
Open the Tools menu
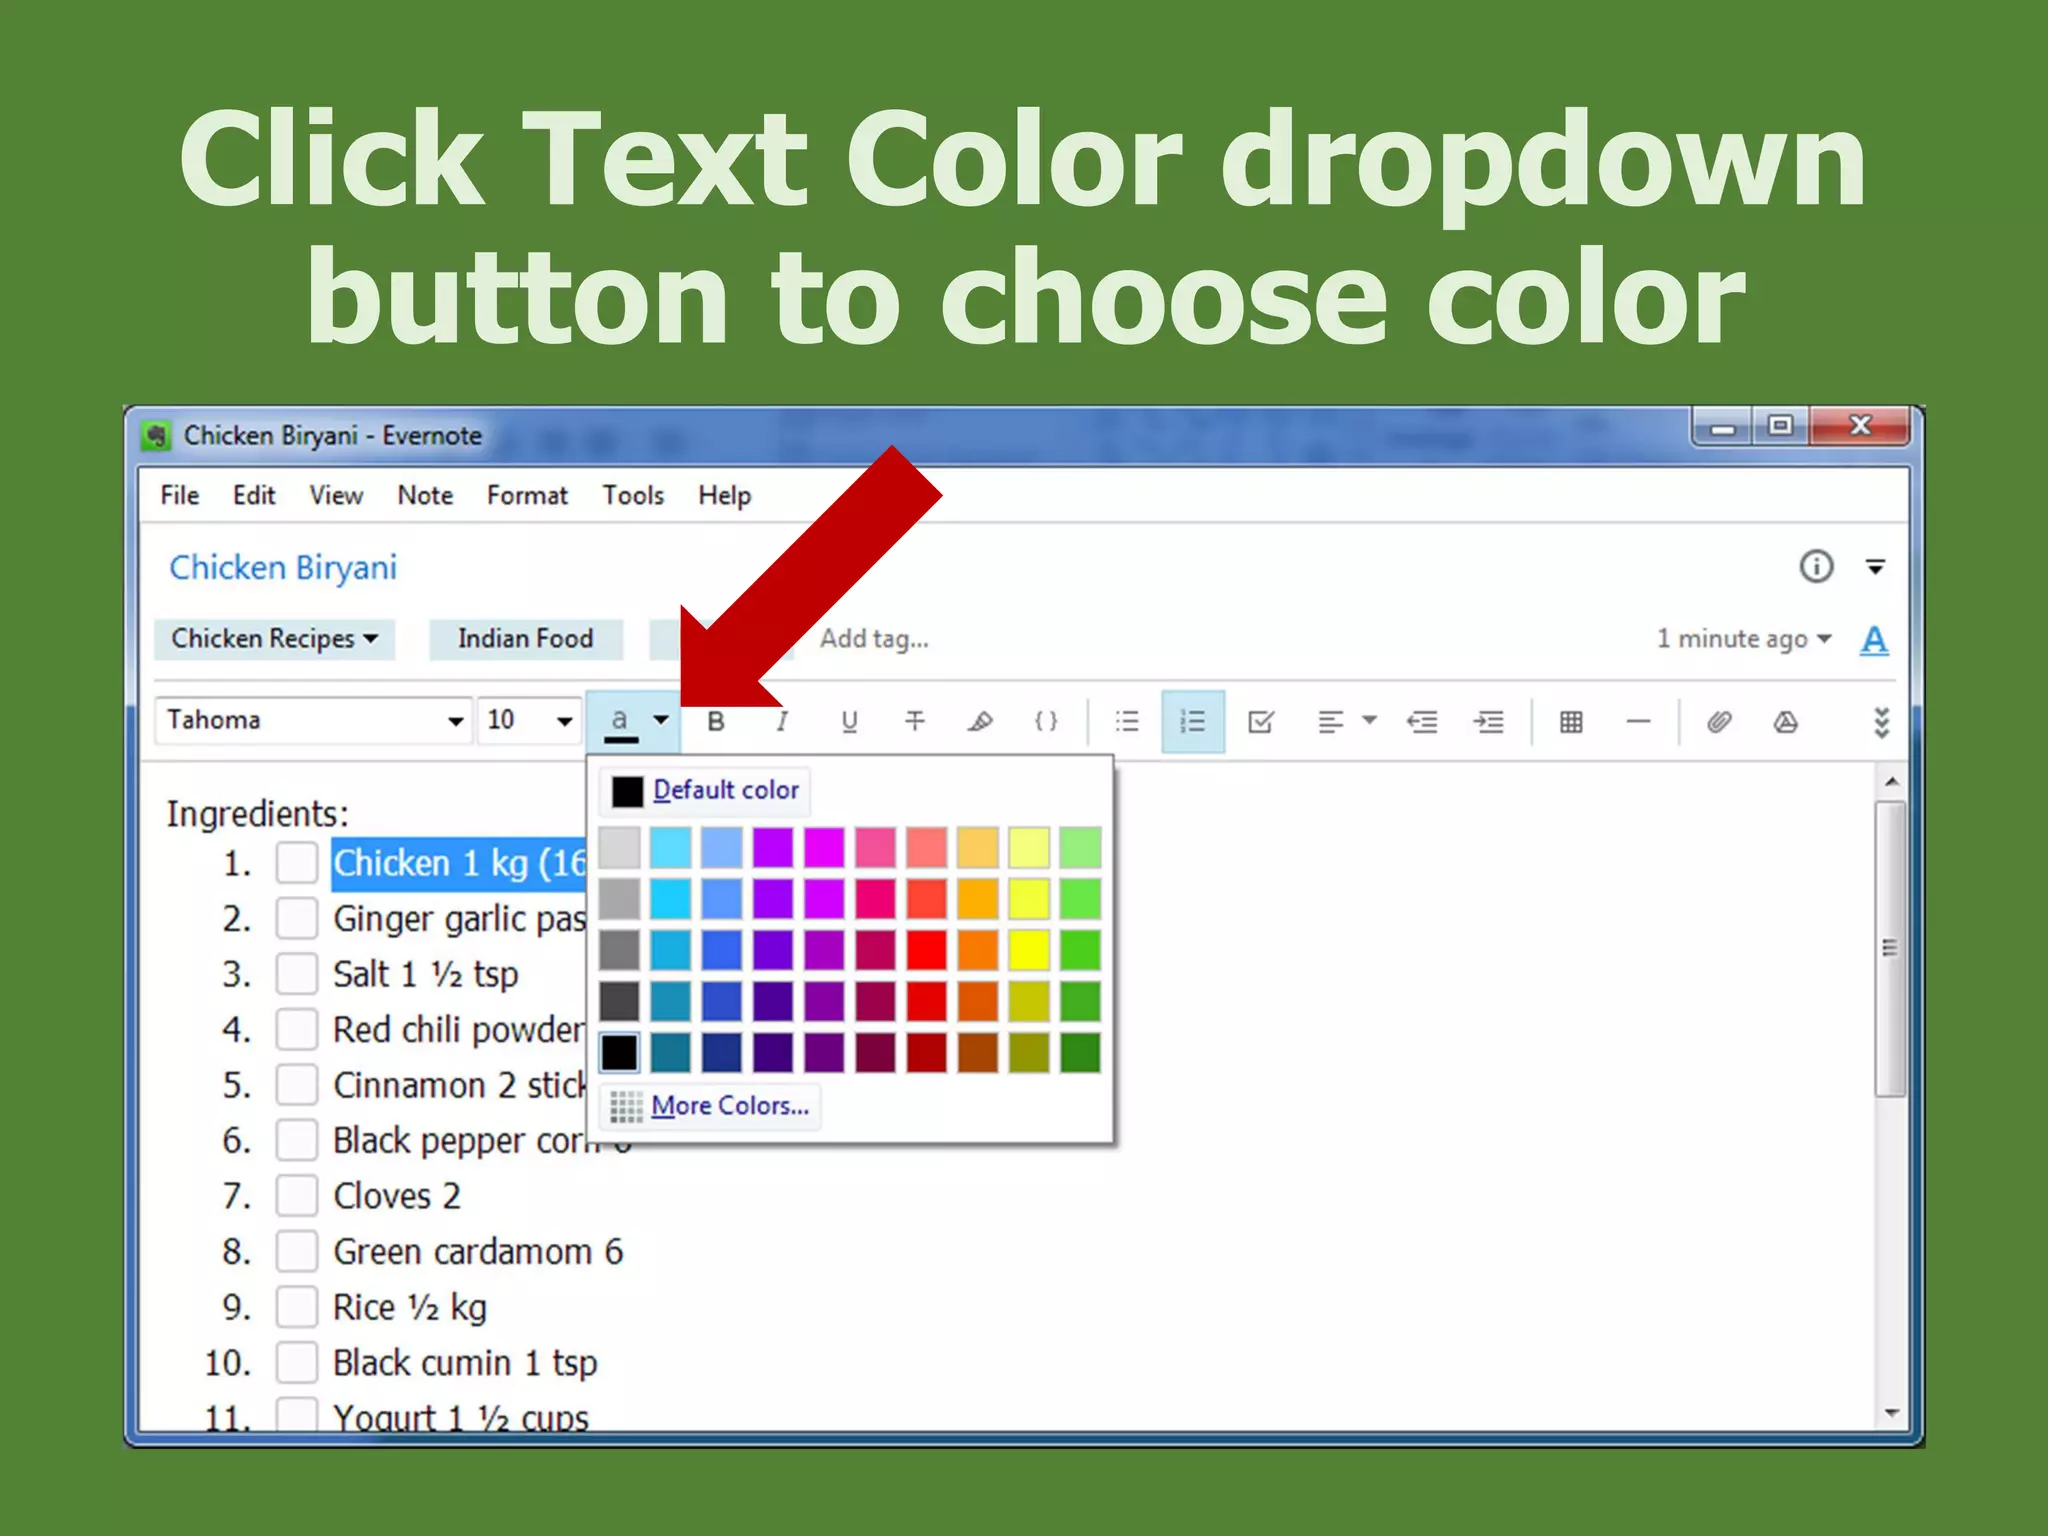(x=633, y=495)
